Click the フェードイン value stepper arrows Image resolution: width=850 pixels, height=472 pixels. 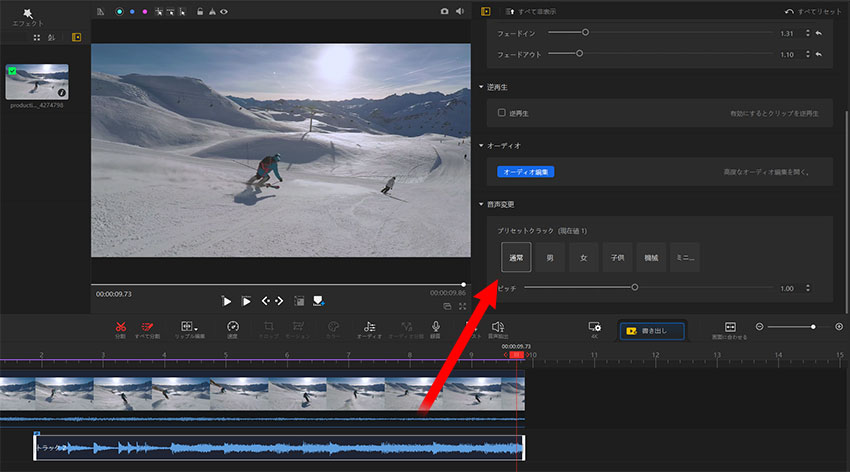808,33
